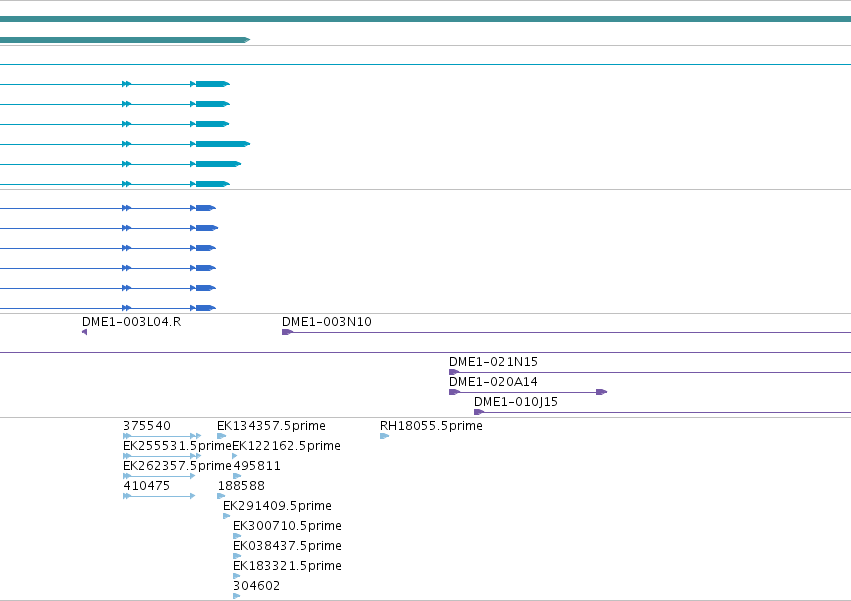Click the longest teal transcript exon block
Viewport: 851px width, 601px height.
(x=223, y=144)
